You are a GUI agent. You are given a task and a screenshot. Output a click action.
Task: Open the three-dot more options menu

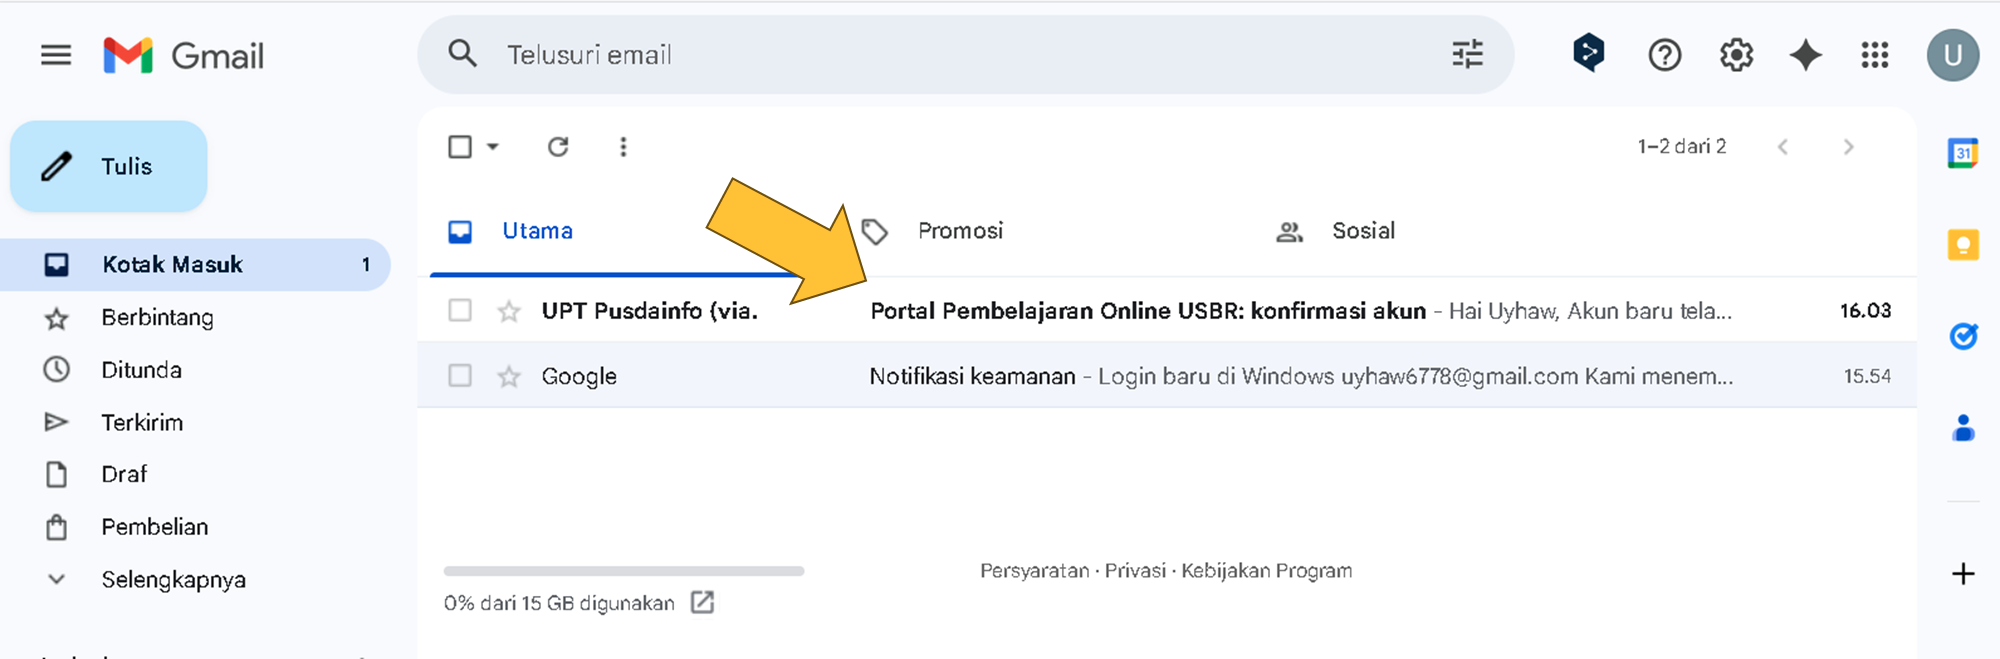623,147
